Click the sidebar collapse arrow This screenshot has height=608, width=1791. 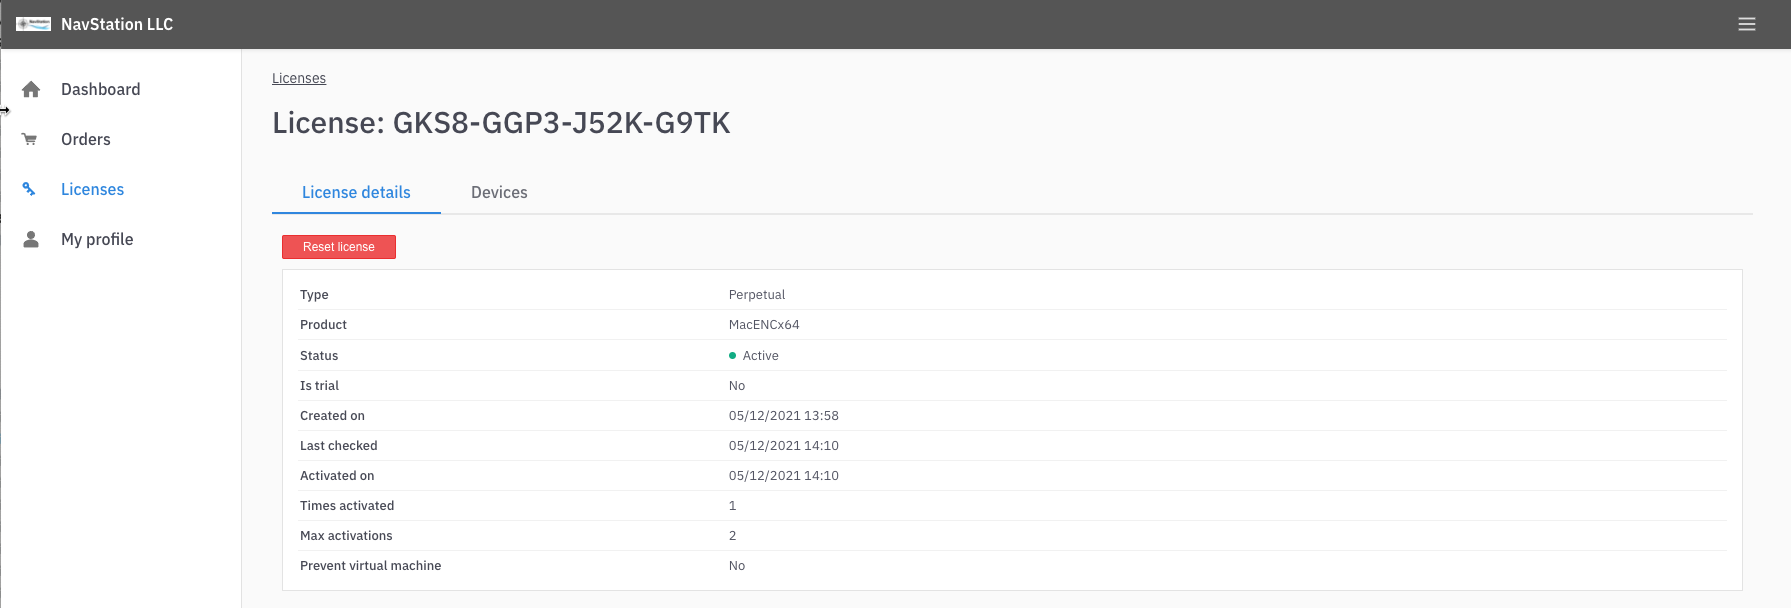point(5,112)
